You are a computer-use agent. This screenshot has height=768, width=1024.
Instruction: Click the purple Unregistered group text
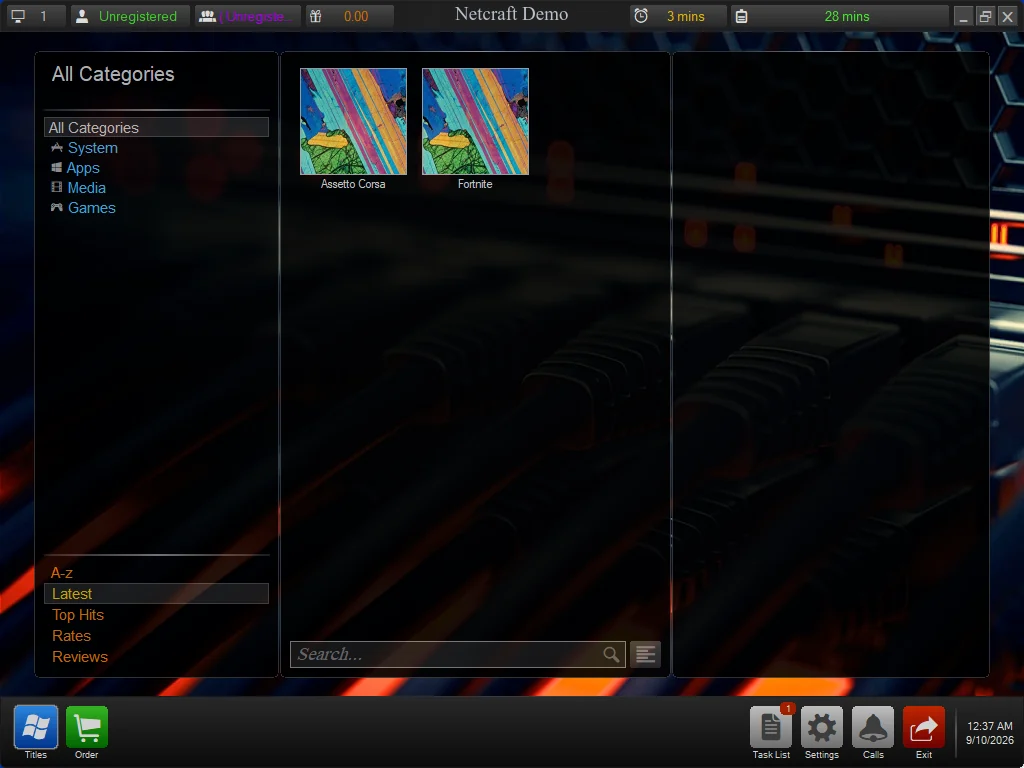(256, 16)
